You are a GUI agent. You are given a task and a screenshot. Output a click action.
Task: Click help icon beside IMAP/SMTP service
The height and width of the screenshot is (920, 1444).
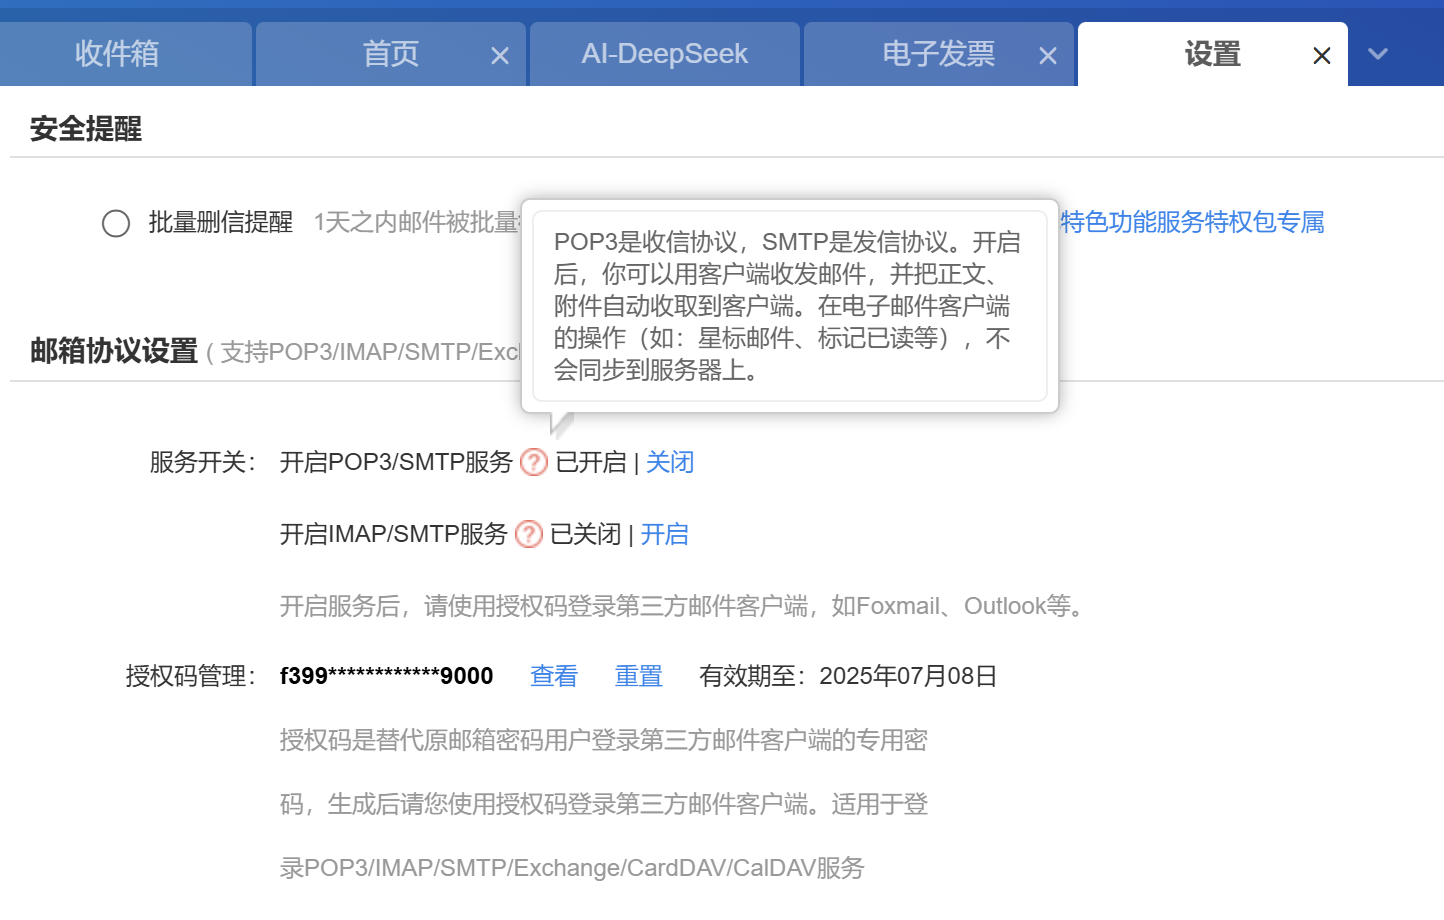click(529, 534)
